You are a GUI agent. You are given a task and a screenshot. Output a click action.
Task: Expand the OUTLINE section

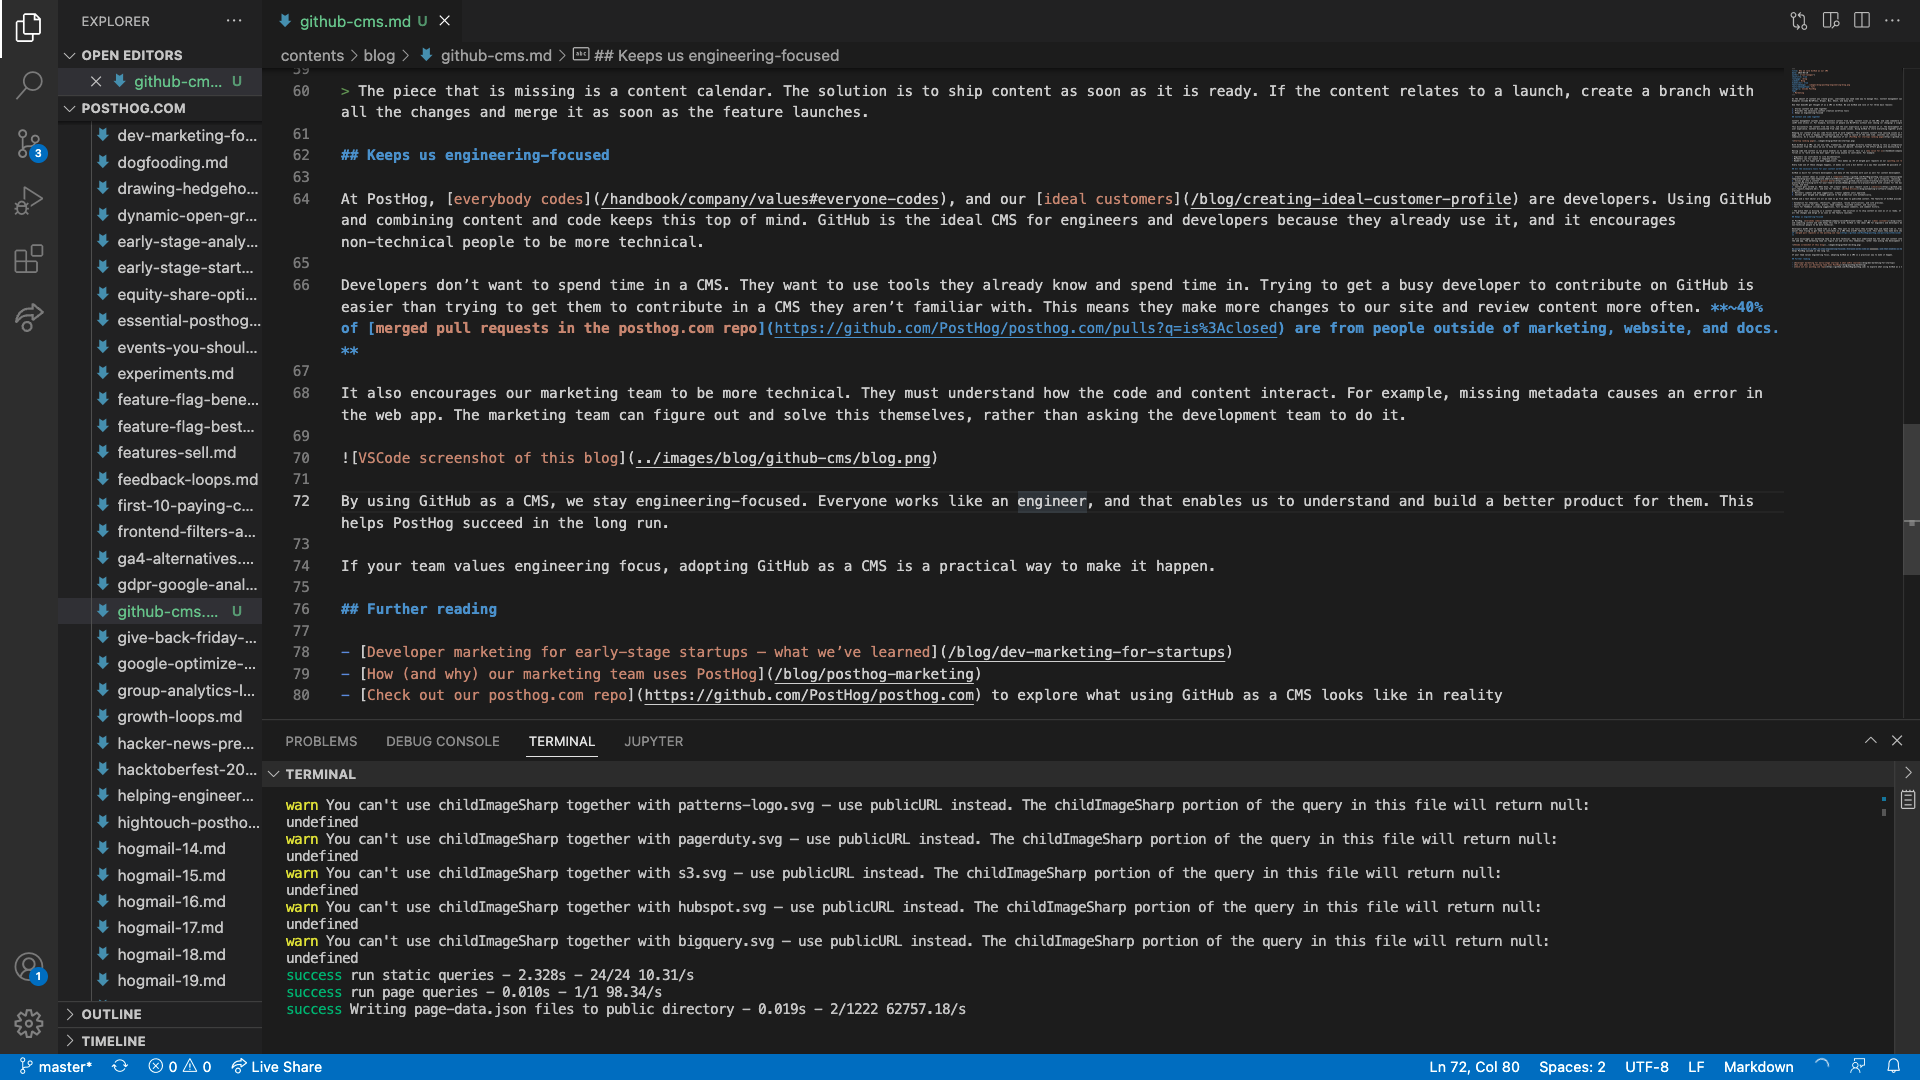coord(110,1014)
